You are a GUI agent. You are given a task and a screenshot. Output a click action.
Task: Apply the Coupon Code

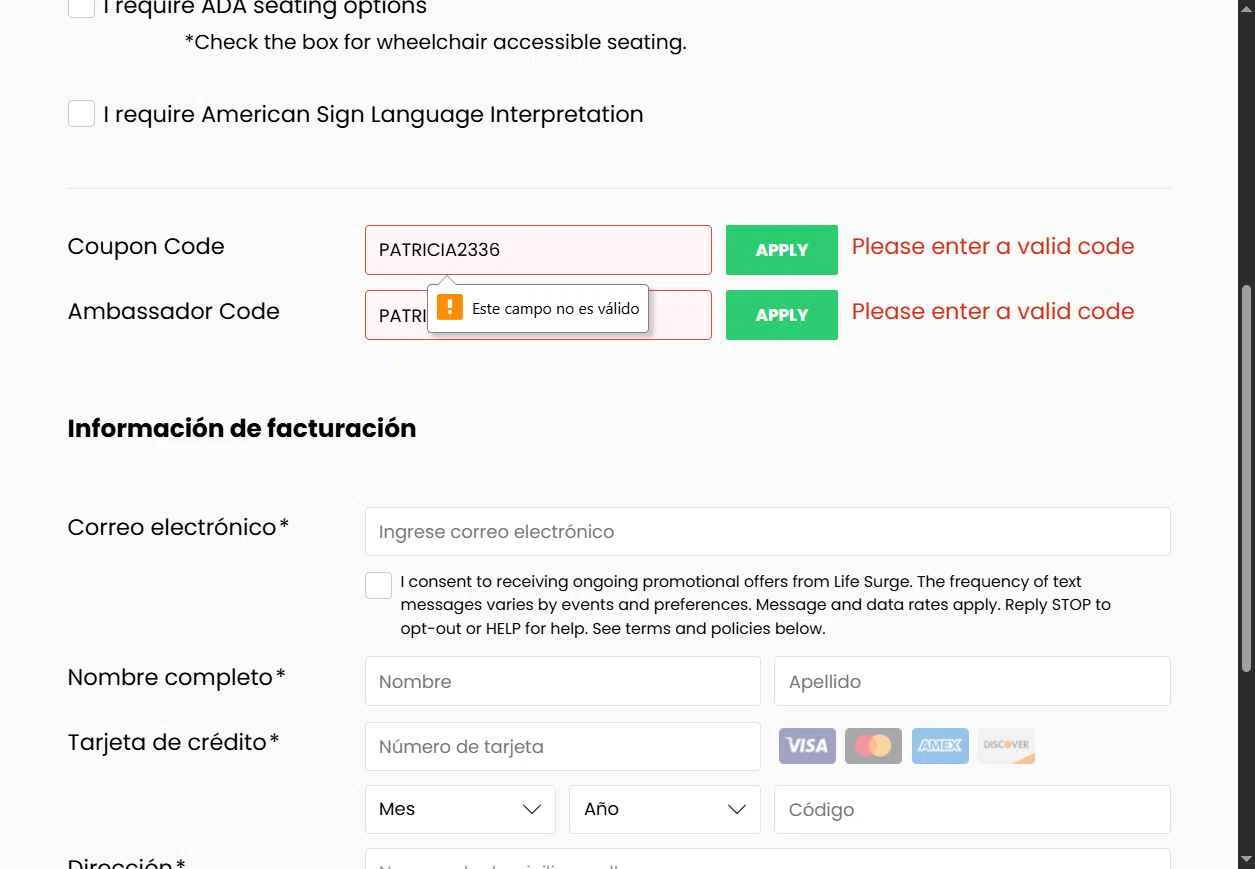click(x=781, y=250)
